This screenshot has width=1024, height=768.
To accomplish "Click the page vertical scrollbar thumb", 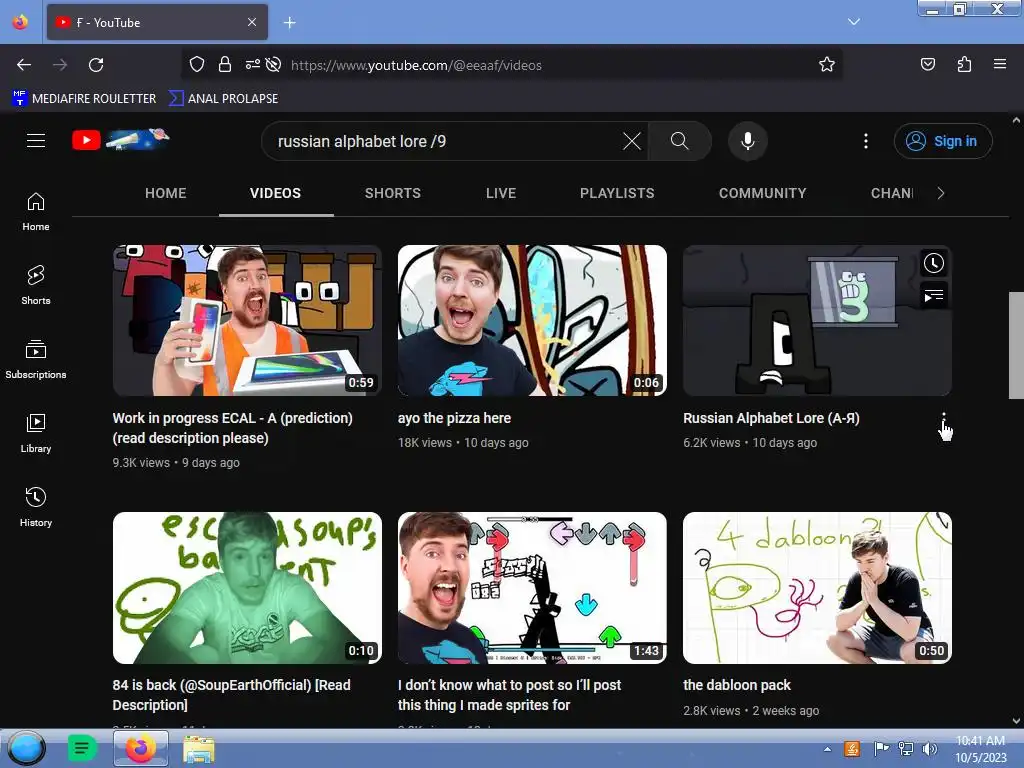I will (x=1016, y=345).
